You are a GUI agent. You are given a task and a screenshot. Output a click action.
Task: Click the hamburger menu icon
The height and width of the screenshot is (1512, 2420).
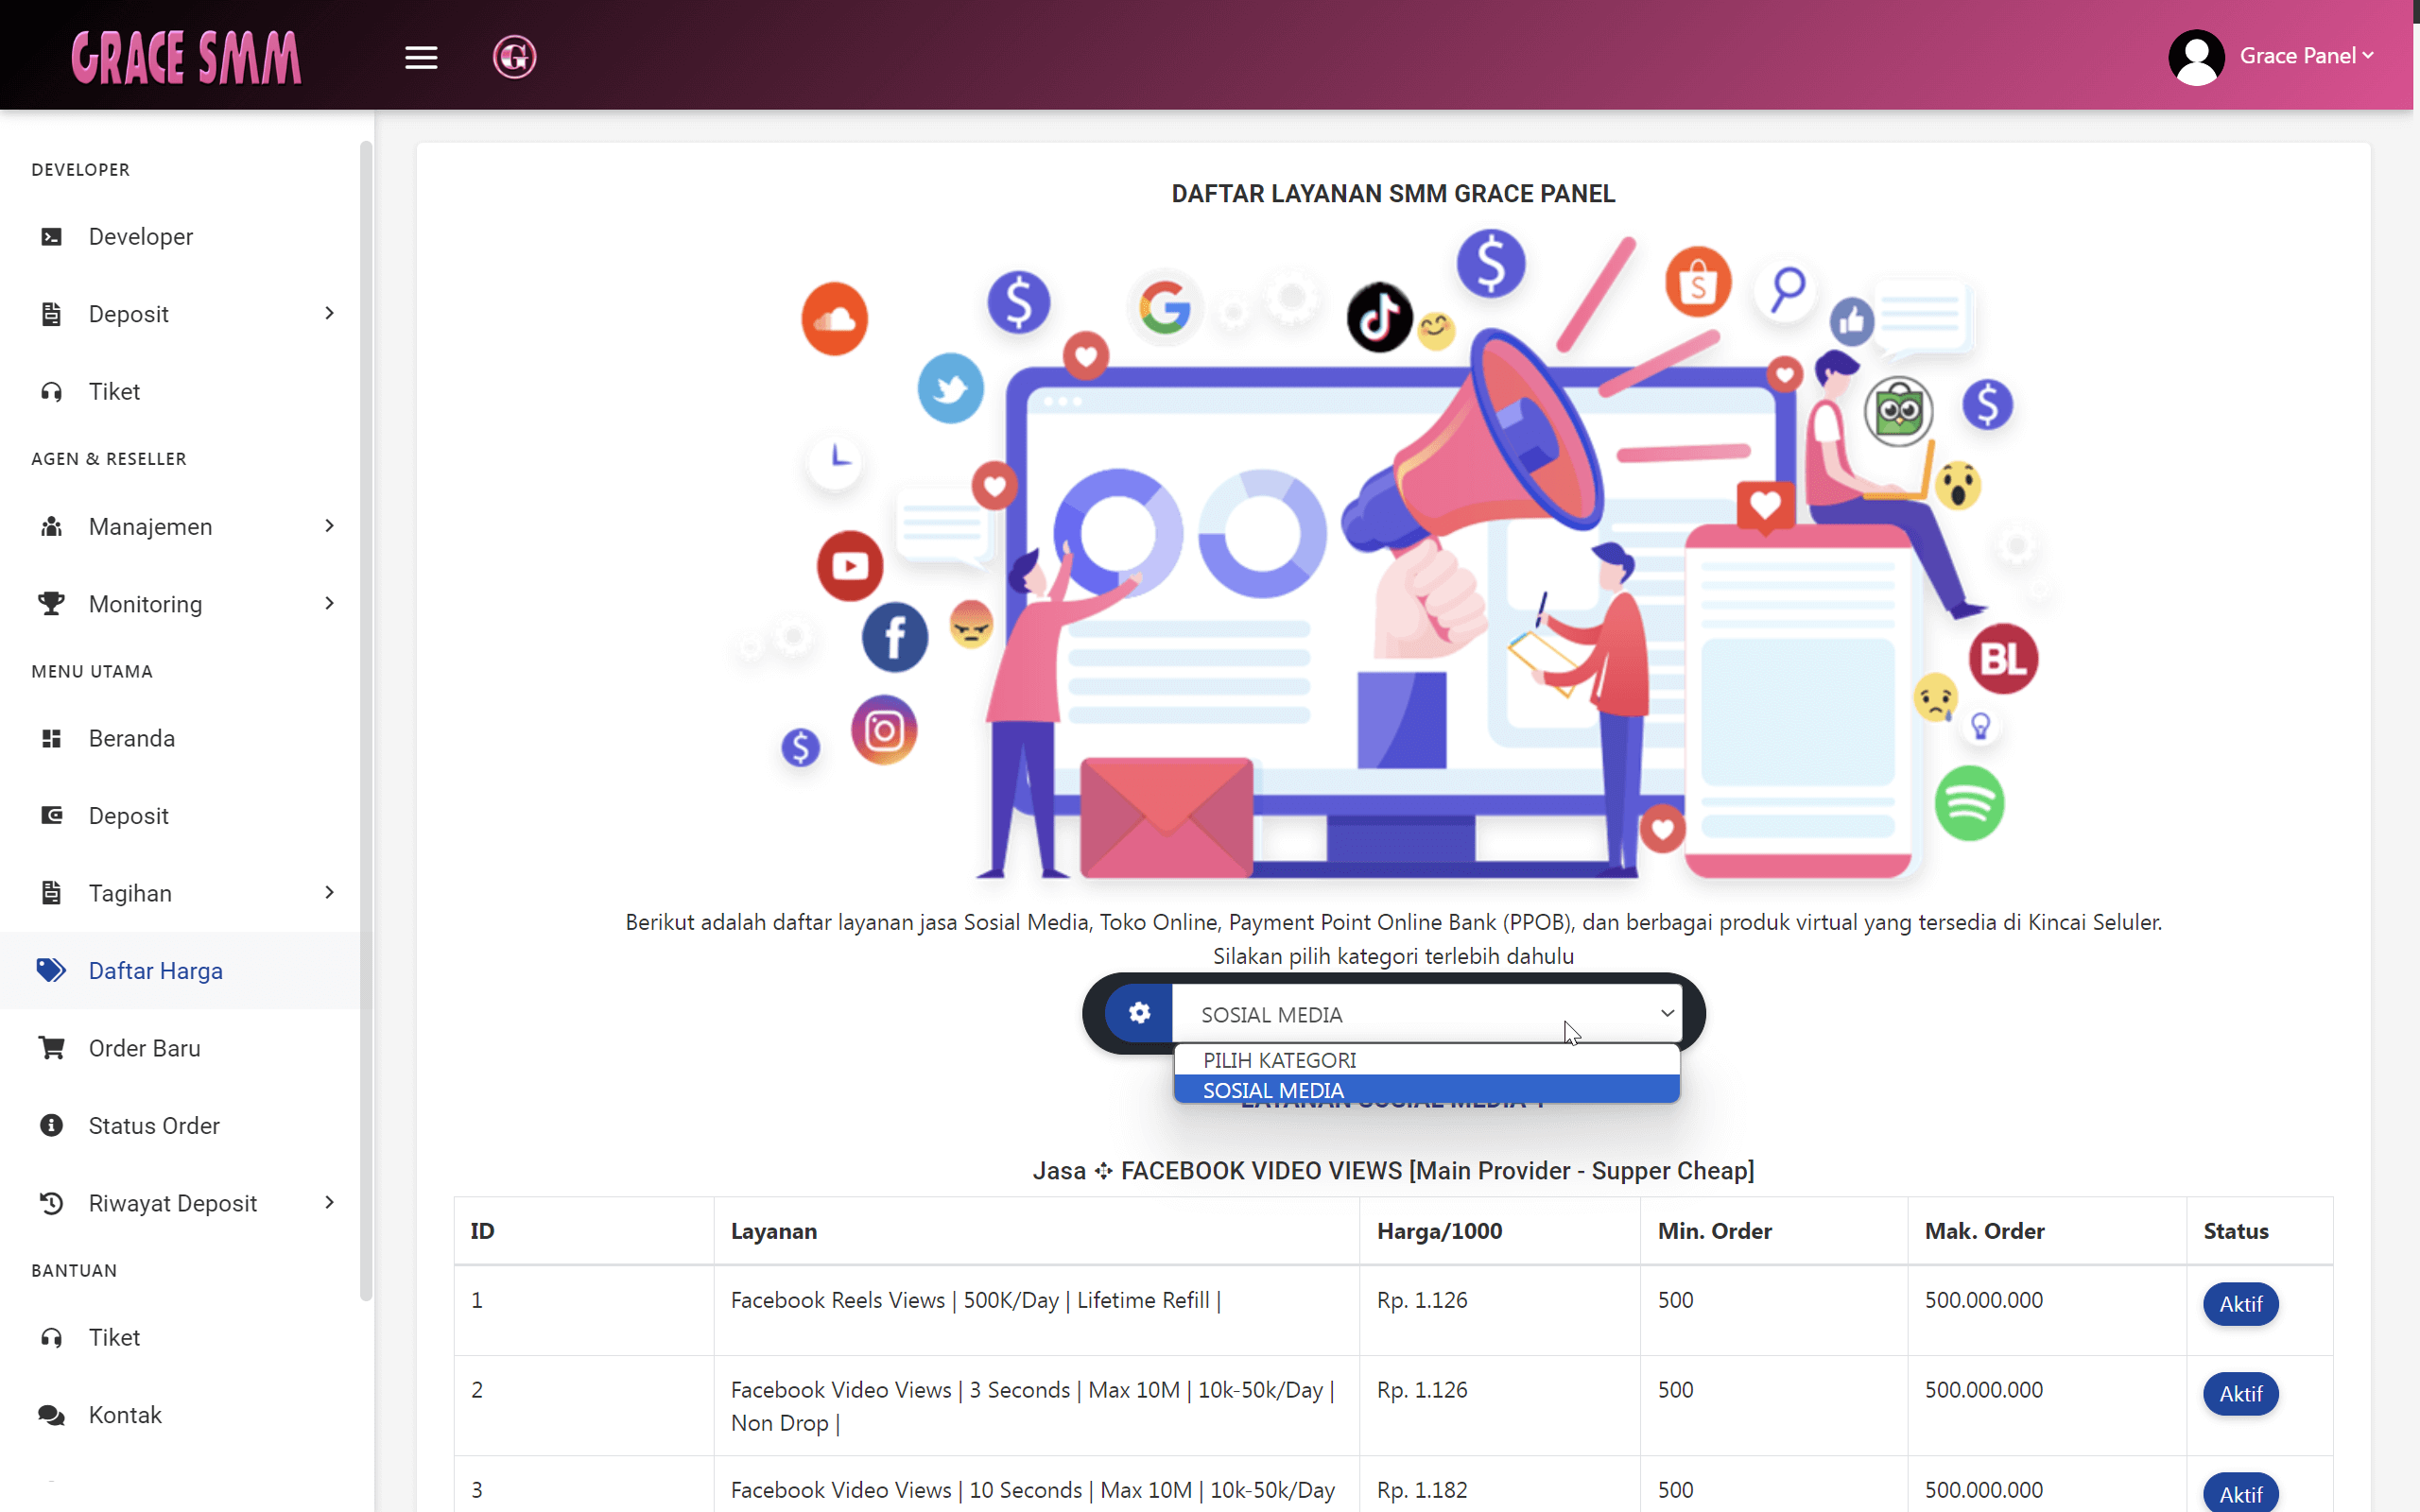[421, 58]
